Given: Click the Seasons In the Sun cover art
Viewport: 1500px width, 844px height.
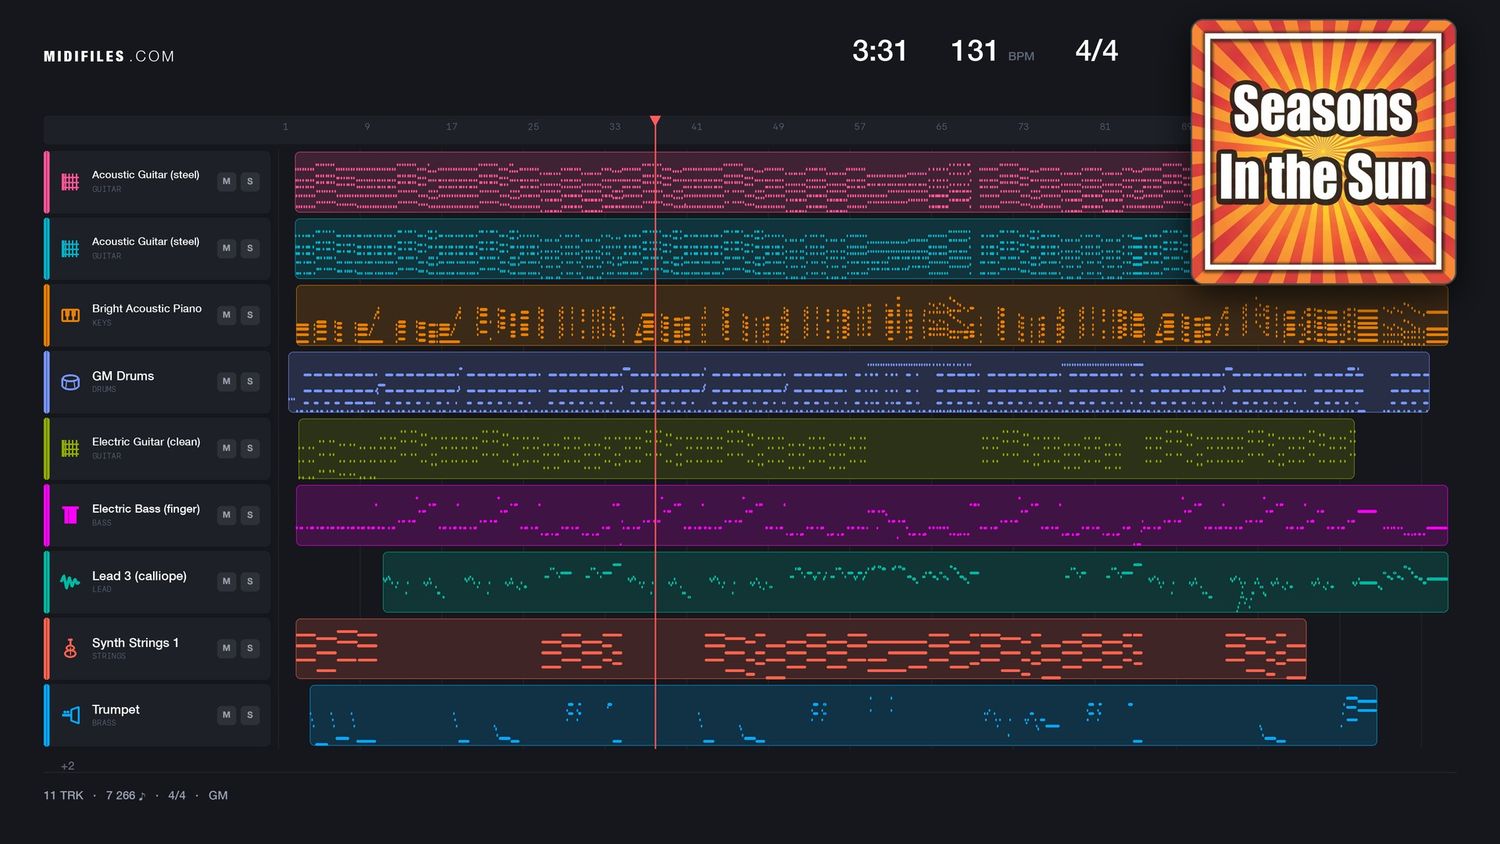Looking at the screenshot, I should click(x=1323, y=152).
